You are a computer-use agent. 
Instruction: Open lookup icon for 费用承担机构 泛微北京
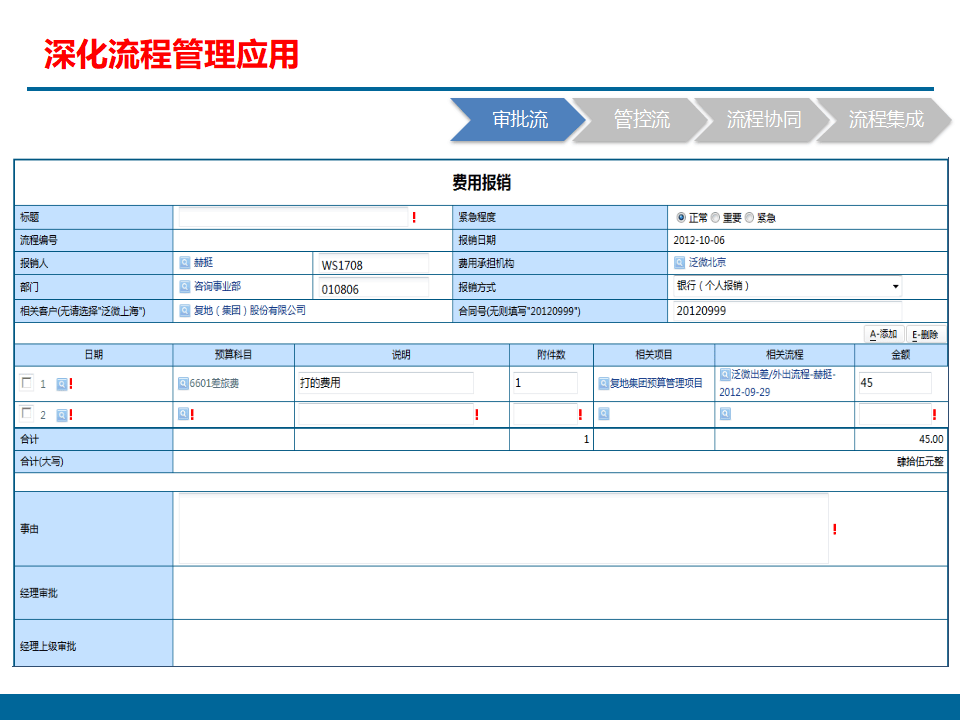pyautogui.click(x=679, y=263)
